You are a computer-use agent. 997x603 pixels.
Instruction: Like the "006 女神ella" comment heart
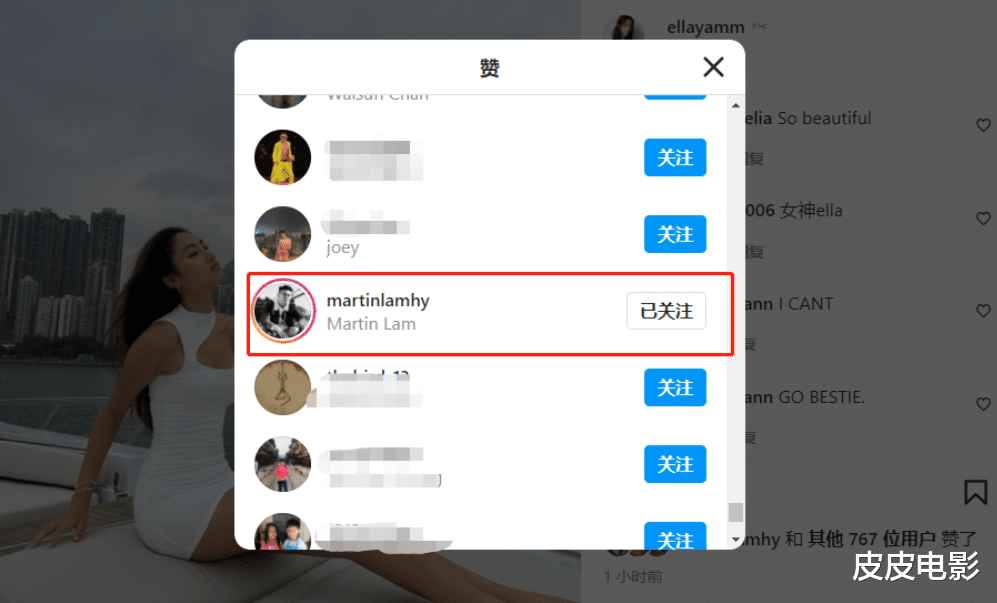point(983,218)
